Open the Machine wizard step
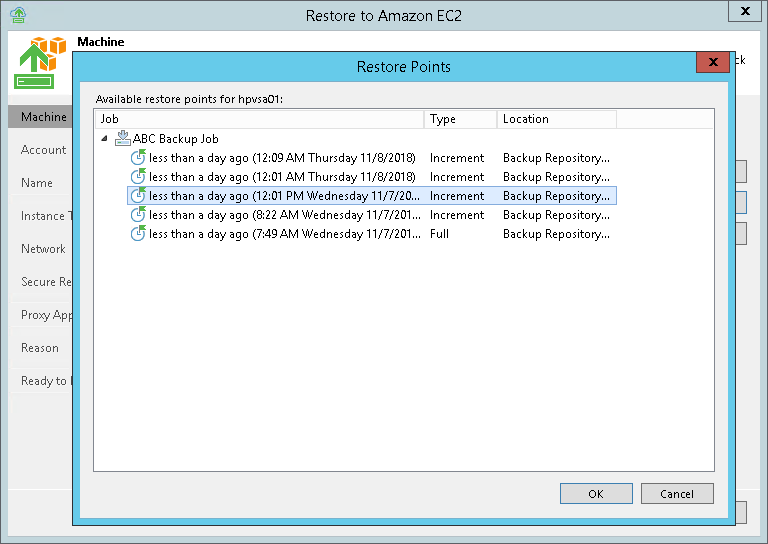This screenshot has width=768, height=544. pyautogui.click(x=43, y=117)
